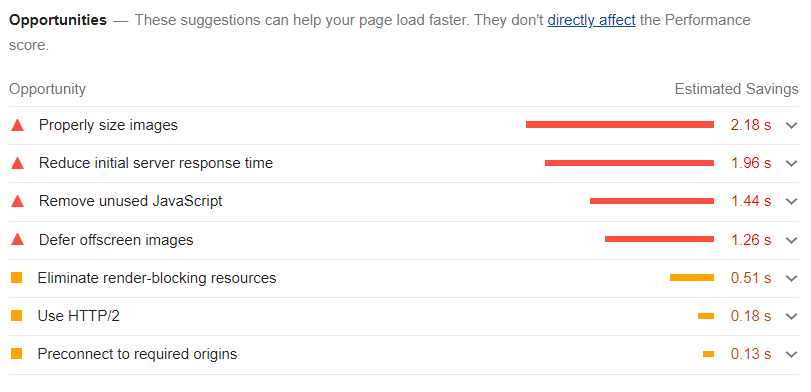
Task: Expand the Properly size images chevron
Action: pyautogui.click(x=791, y=125)
